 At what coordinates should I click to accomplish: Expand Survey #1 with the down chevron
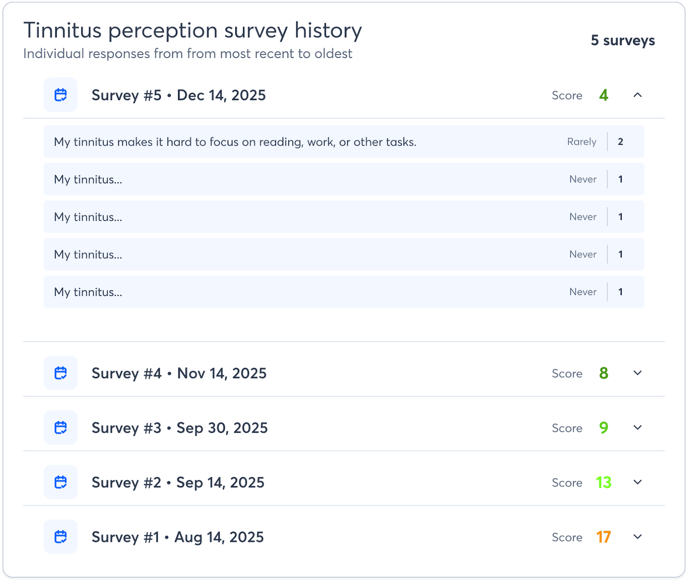(638, 537)
